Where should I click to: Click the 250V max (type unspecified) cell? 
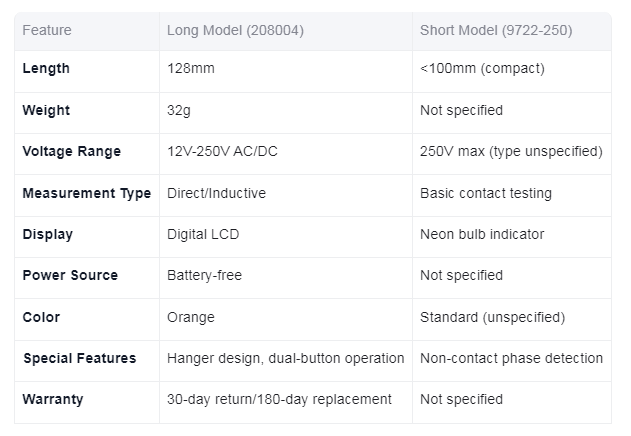(511, 151)
